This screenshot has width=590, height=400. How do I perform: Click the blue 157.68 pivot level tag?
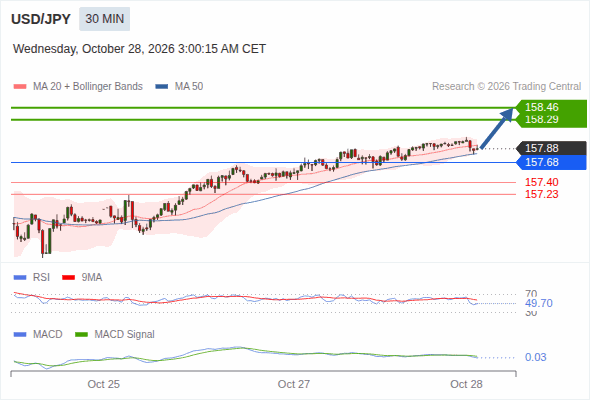[551, 163]
